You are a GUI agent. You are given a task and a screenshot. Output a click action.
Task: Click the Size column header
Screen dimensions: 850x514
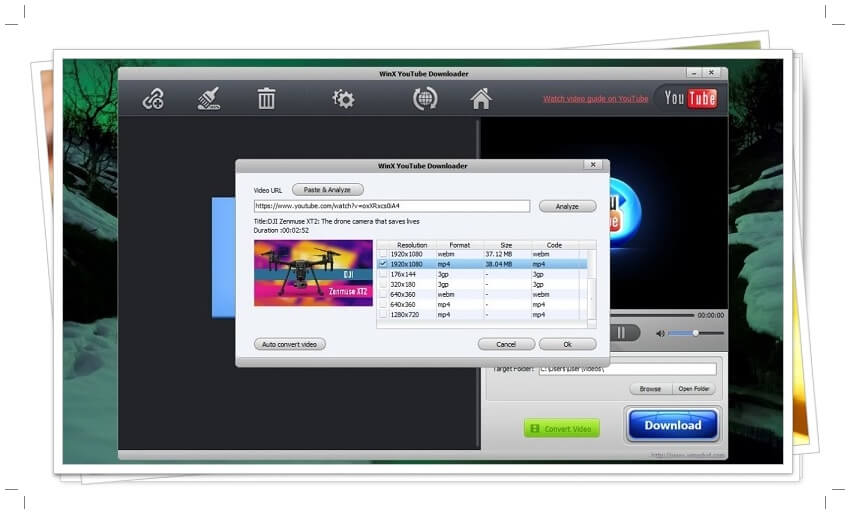coord(506,245)
